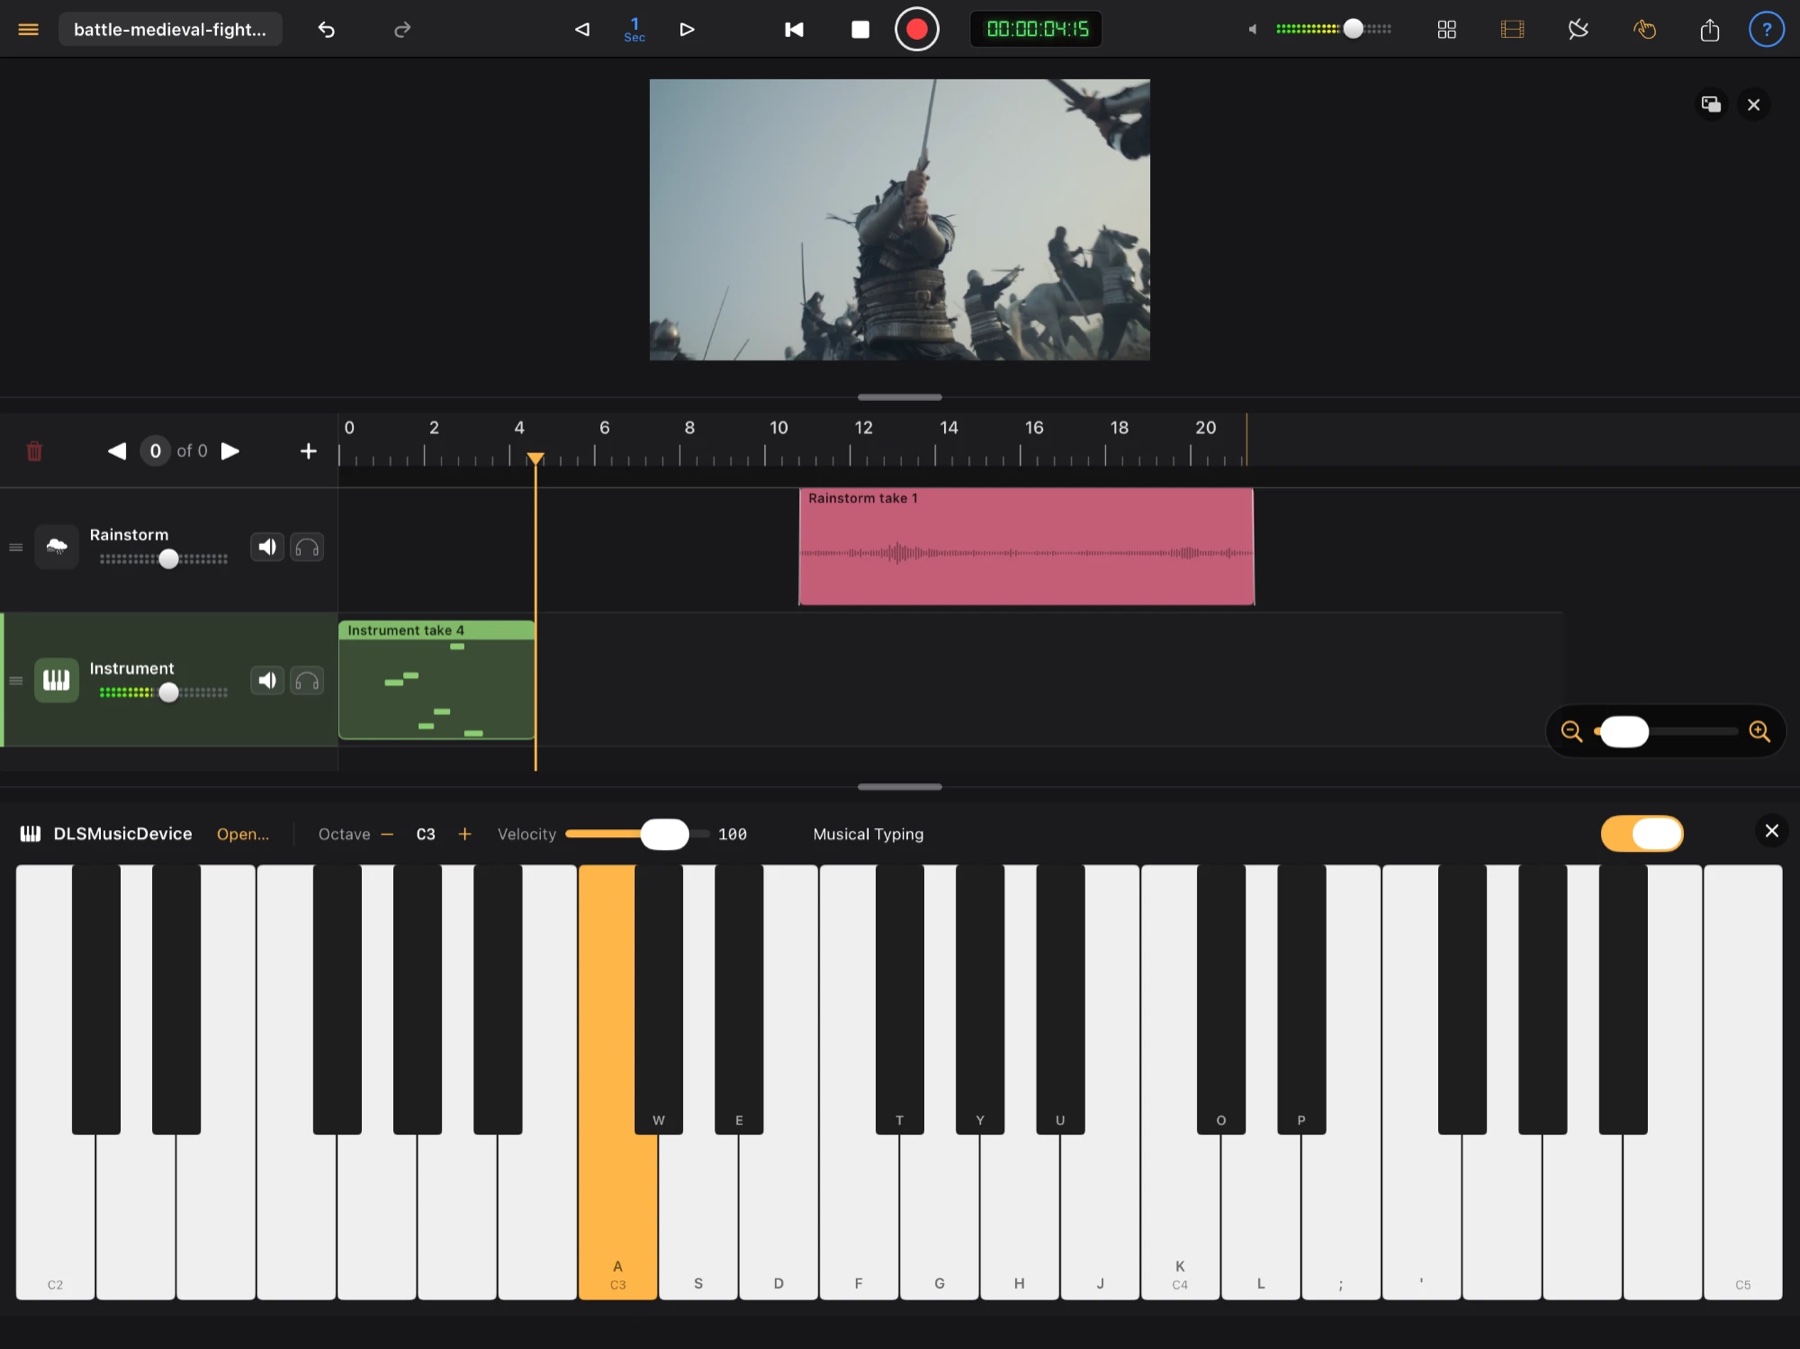Screen dimensions: 1800x1349
Task: Pop out the video preview window
Action: [1711, 104]
